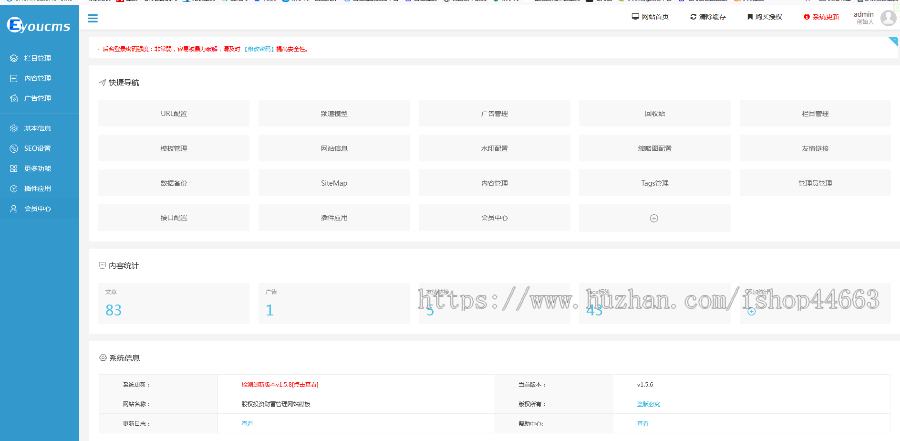Click the 基本信息 gear icon in the sidebar
900x441 pixels.
(x=14, y=128)
